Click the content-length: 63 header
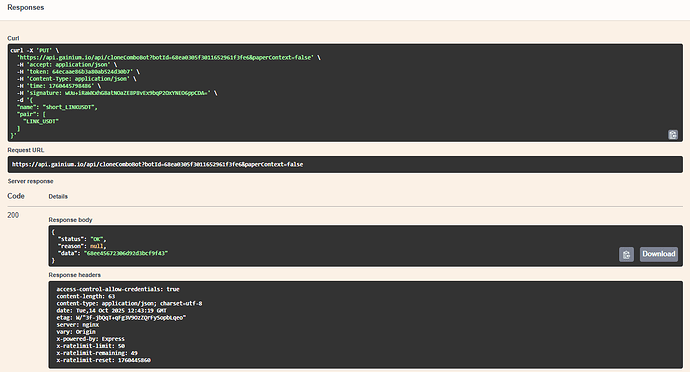690x372 pixels. pos(85,296)
